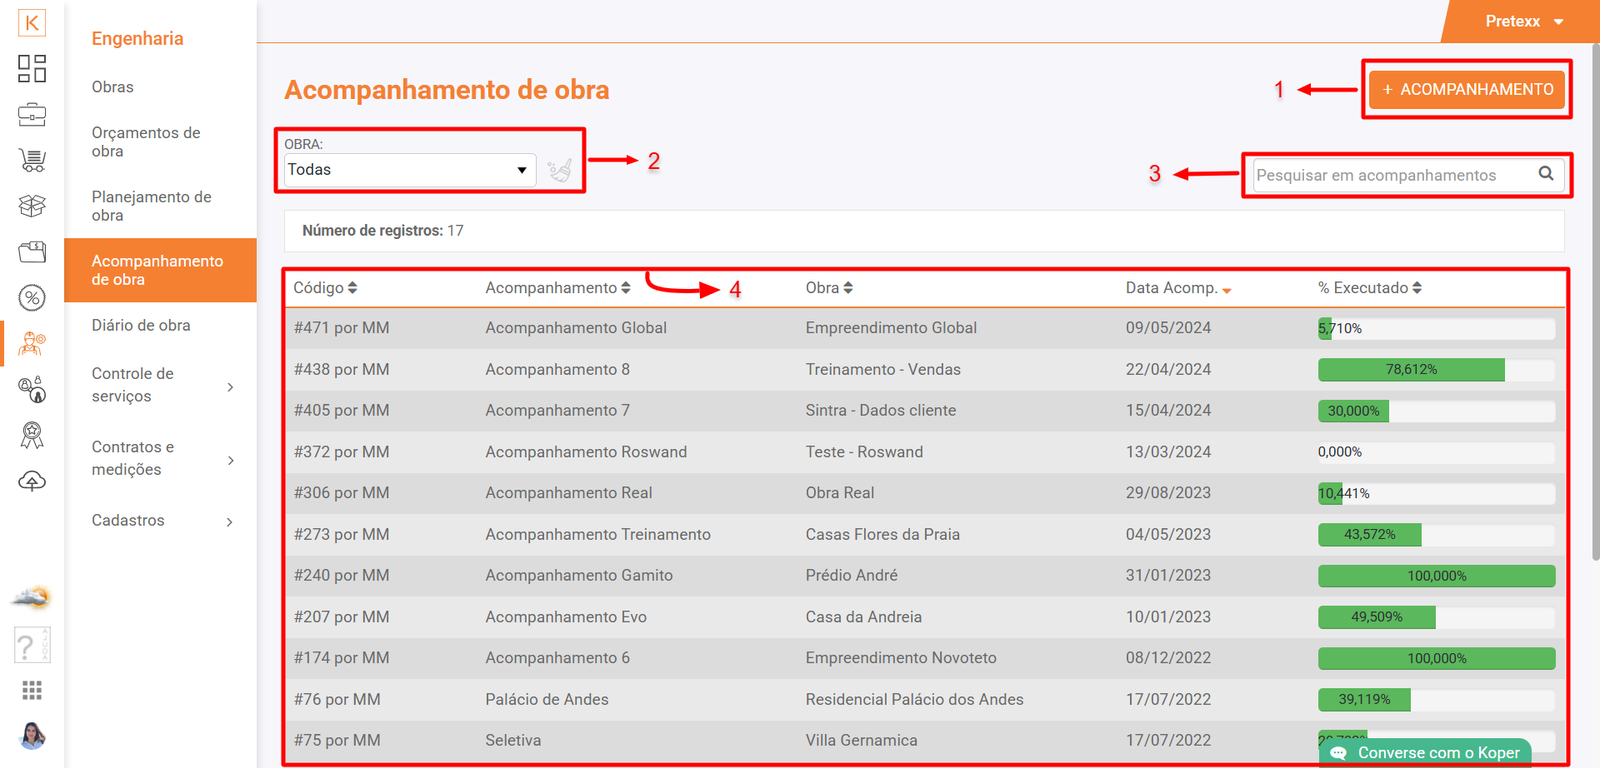
Task: Expand Controle de serviços submenu
Action: pos(160,385)
